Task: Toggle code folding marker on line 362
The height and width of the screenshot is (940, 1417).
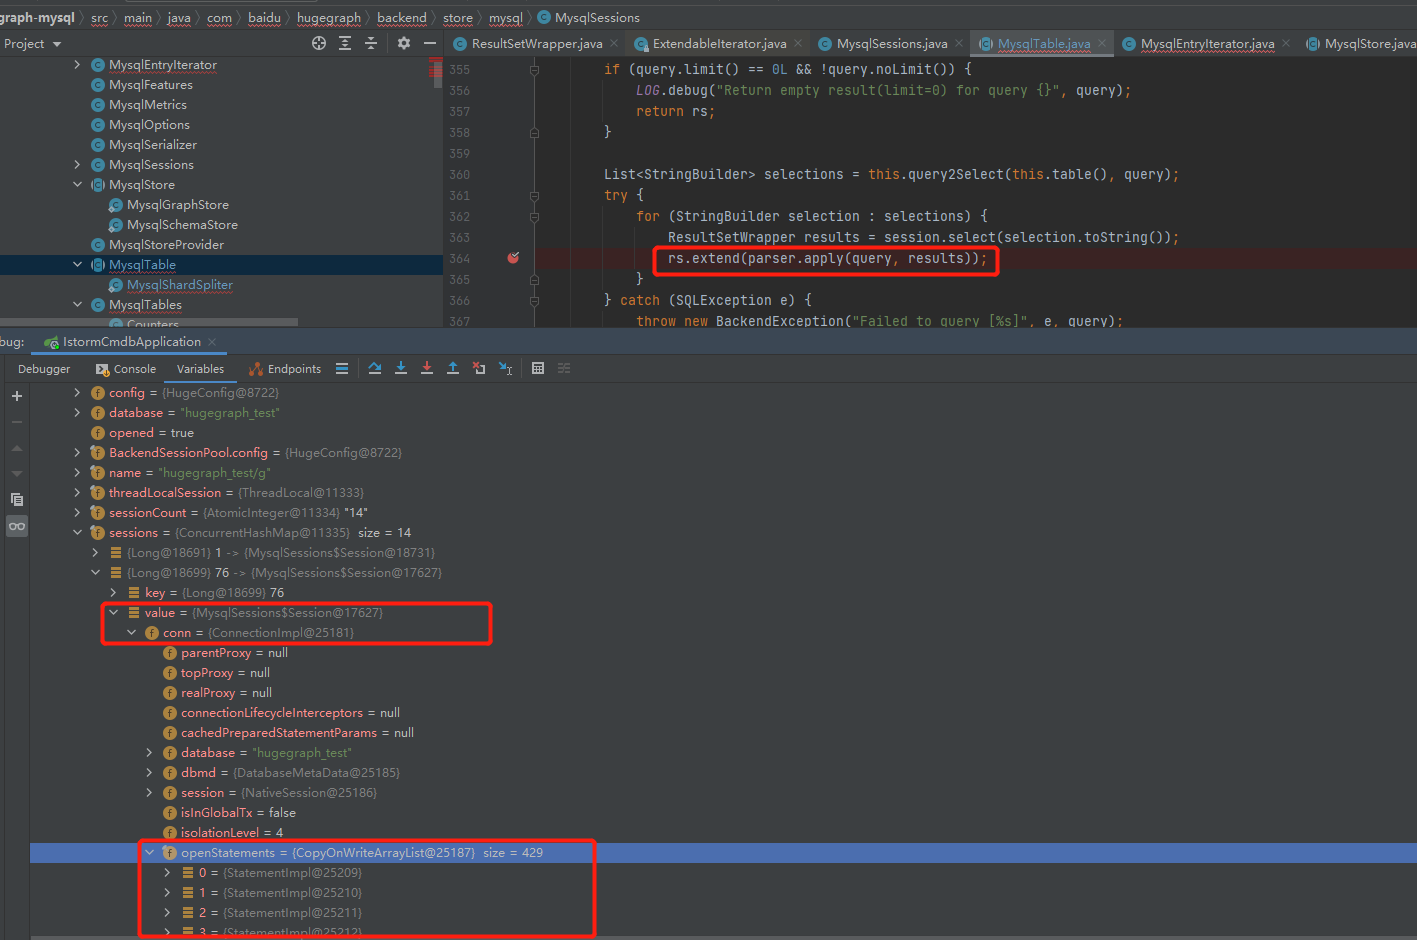Action: click(534, 216)
